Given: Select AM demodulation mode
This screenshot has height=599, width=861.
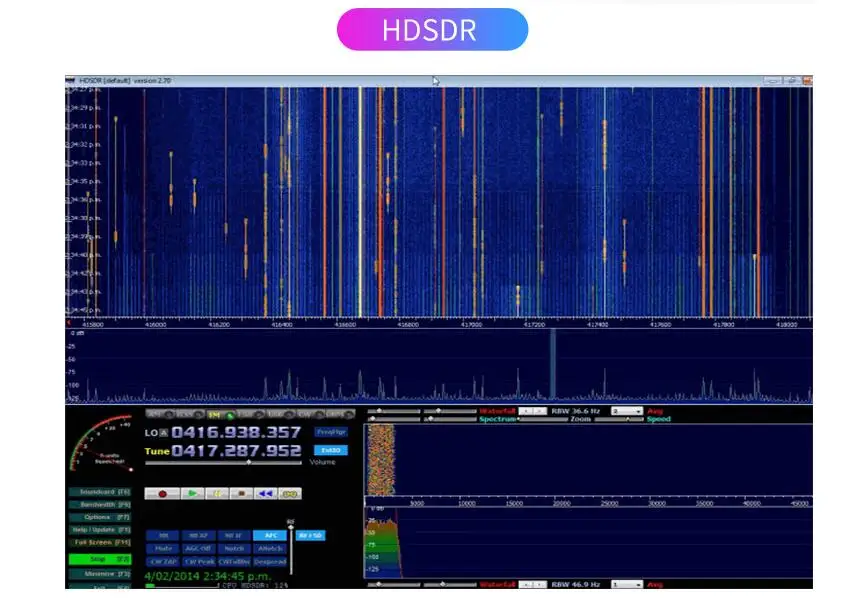Looking at the screenshot, I should [160, 414].
